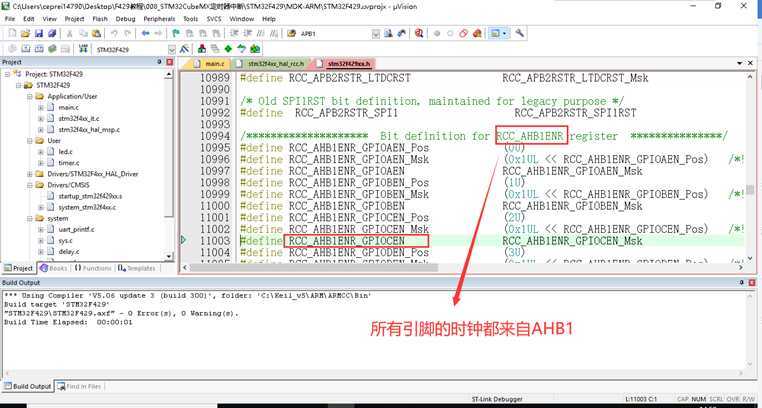Open the Flash menu

[100, 19]
